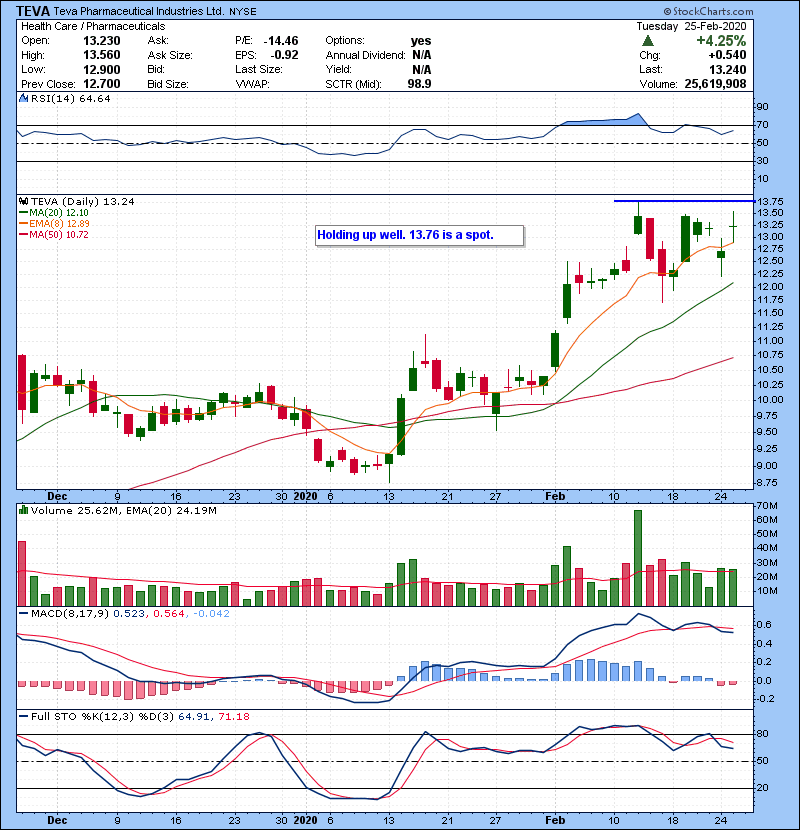
Task: Click the volume bars icon beside Volume label
Action: pos(23,511)
